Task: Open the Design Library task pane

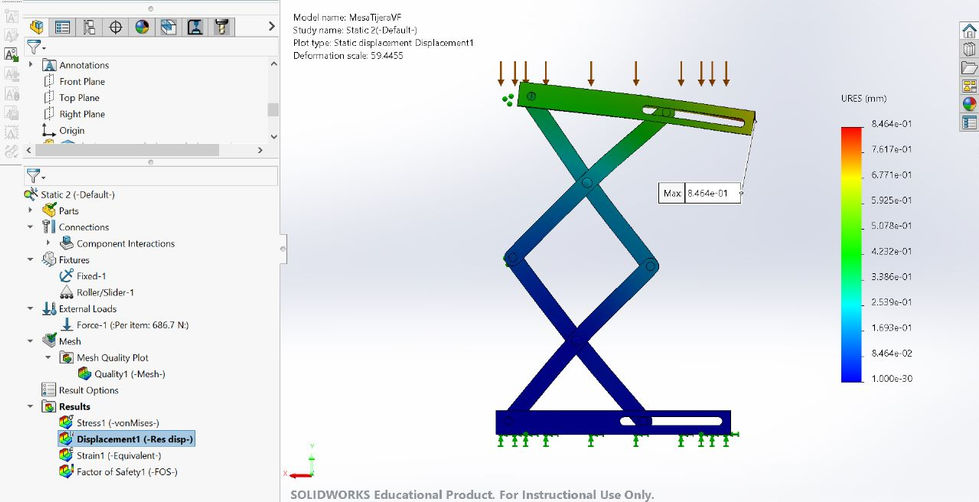Action: [x=969, y=50]
